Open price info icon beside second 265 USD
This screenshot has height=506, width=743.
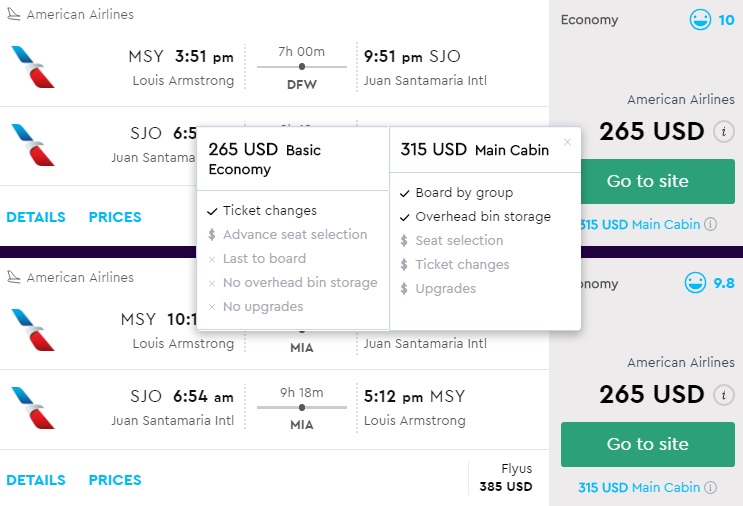pyautogui.click(x=722, y=395)
